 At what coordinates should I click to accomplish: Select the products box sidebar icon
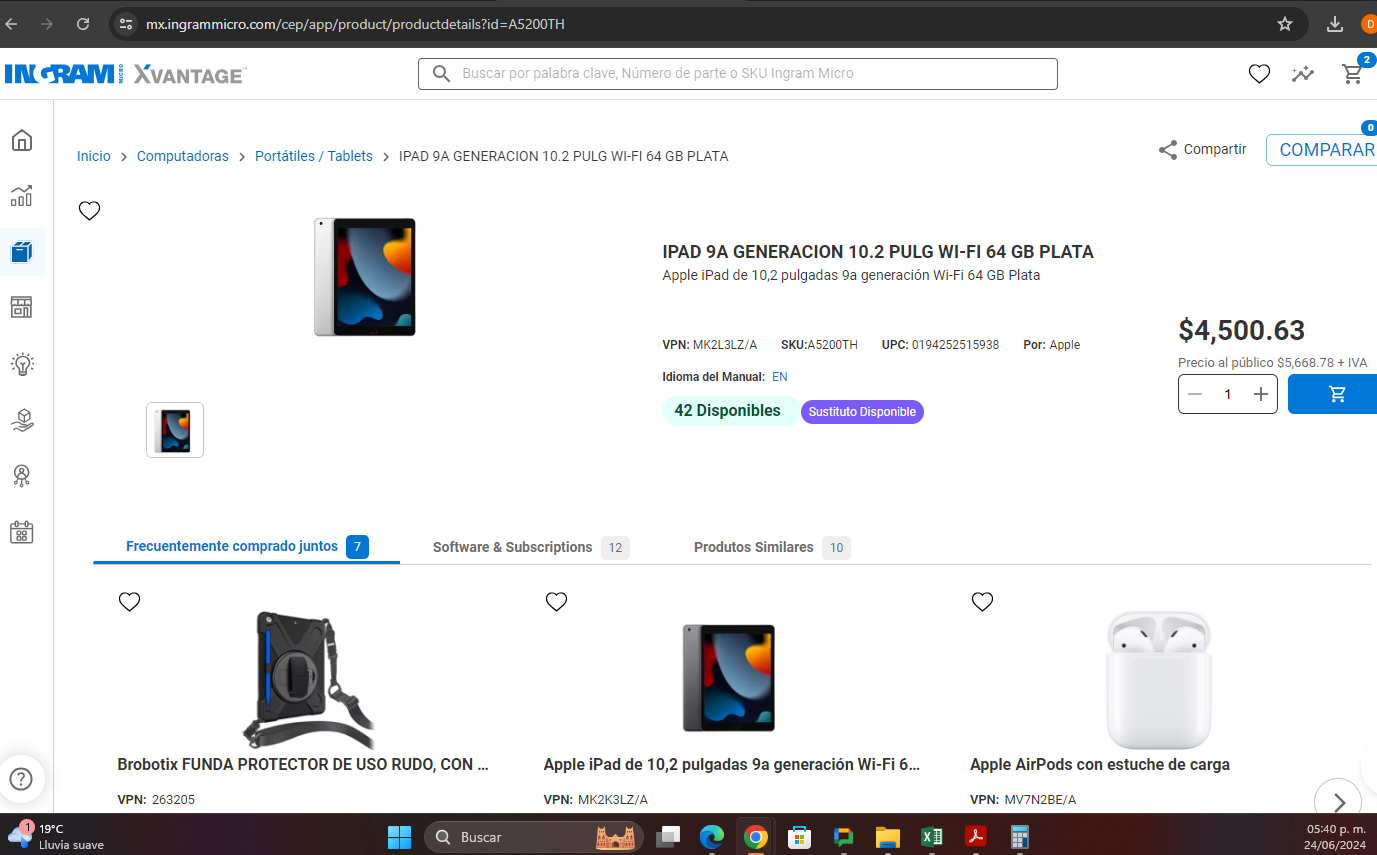point(22,252)
